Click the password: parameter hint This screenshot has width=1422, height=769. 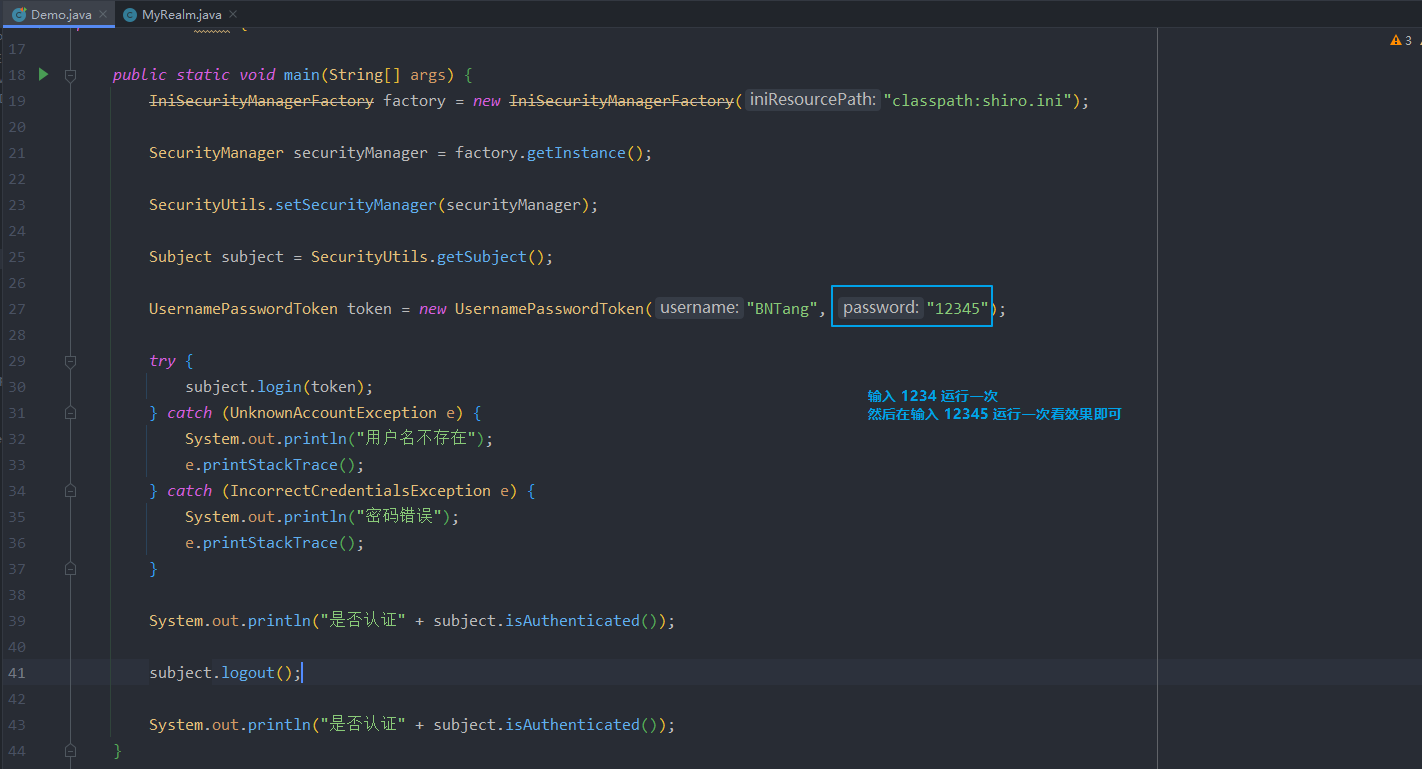pos(880,308)
